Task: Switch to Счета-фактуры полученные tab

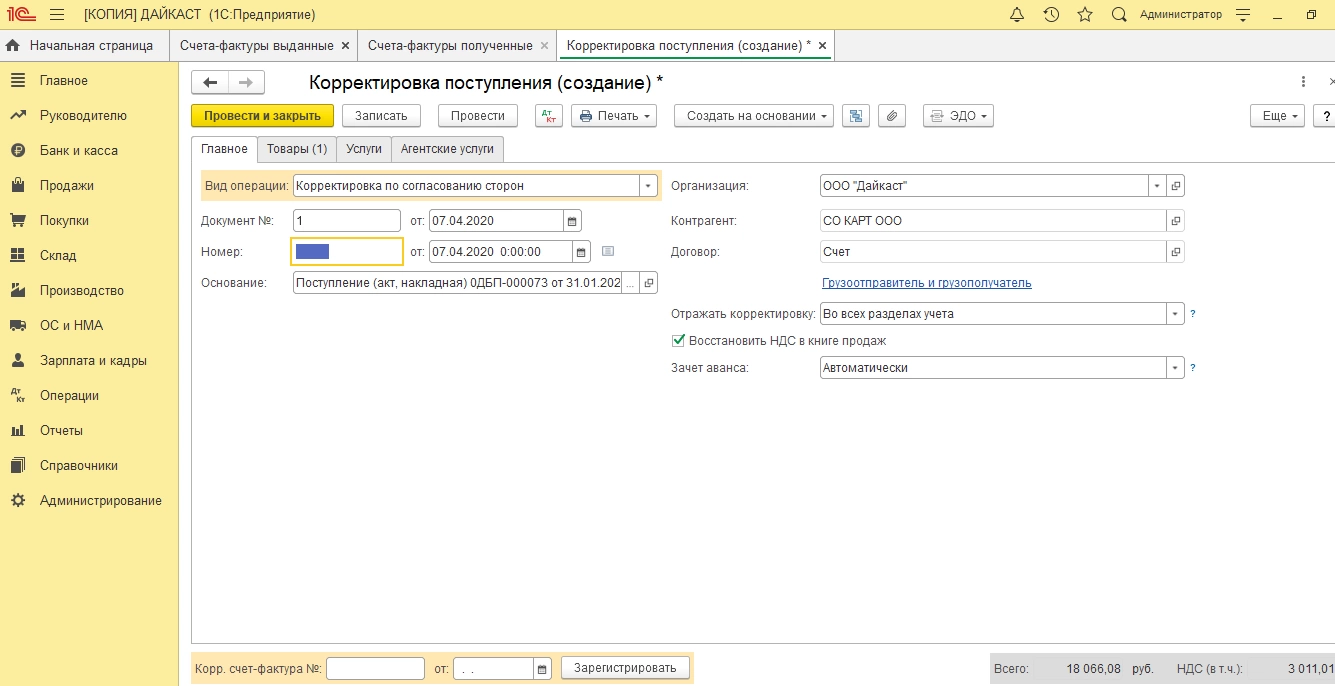Action: (450, 46)
